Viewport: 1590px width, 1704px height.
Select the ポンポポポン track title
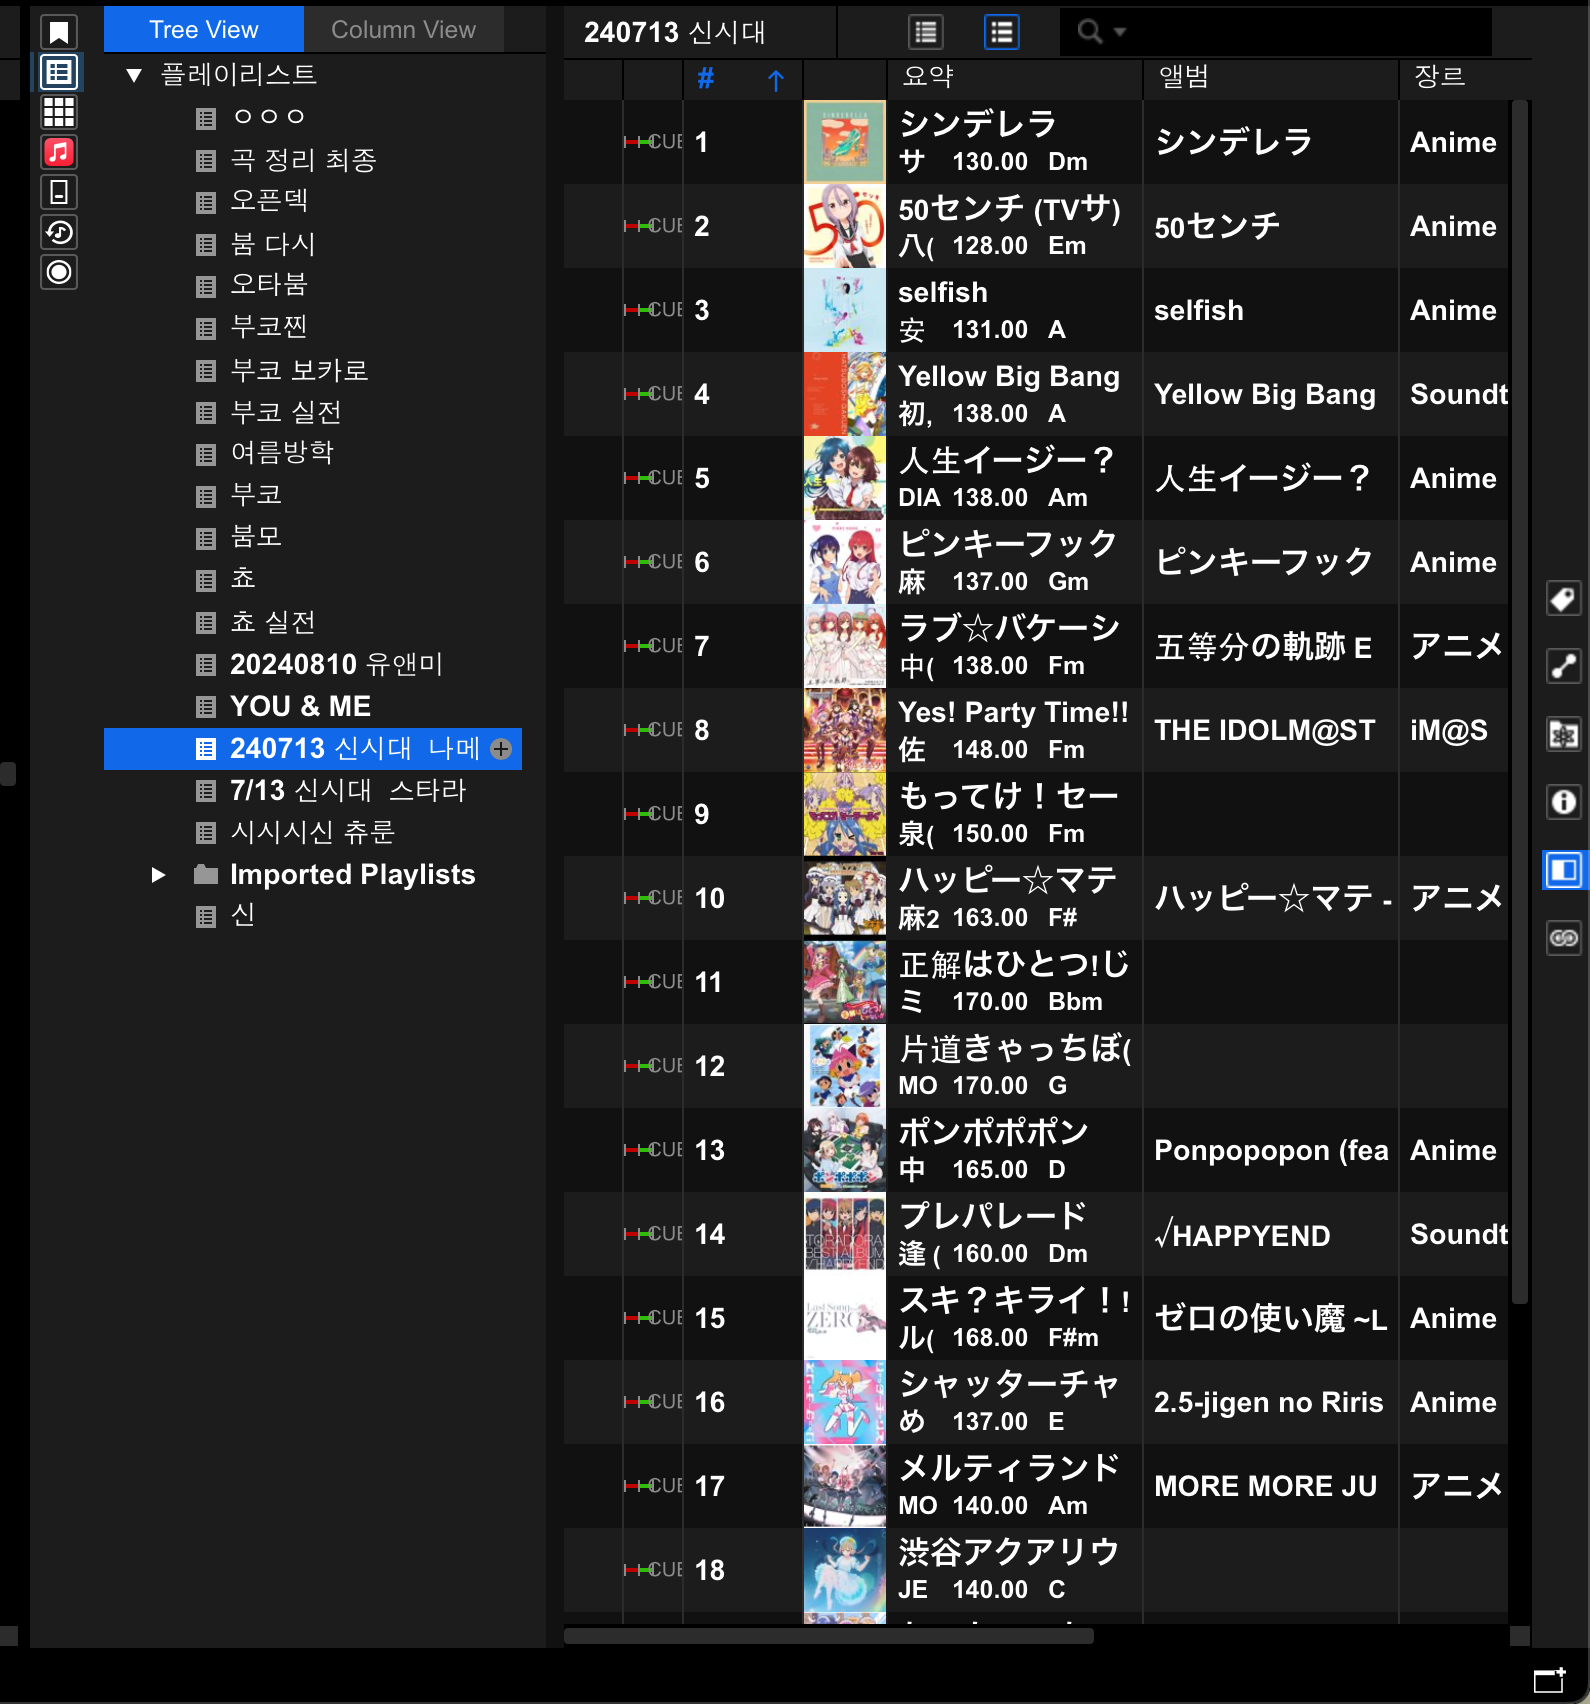[993, 1132]
